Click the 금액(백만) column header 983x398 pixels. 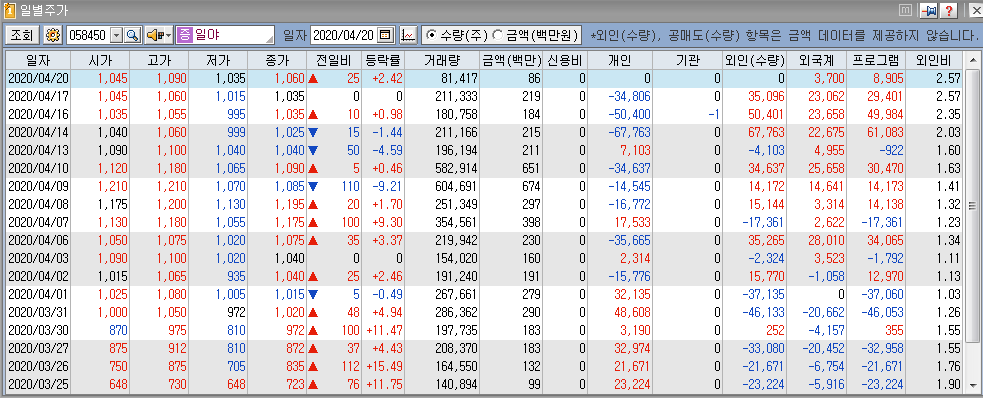tap(512, 61)
